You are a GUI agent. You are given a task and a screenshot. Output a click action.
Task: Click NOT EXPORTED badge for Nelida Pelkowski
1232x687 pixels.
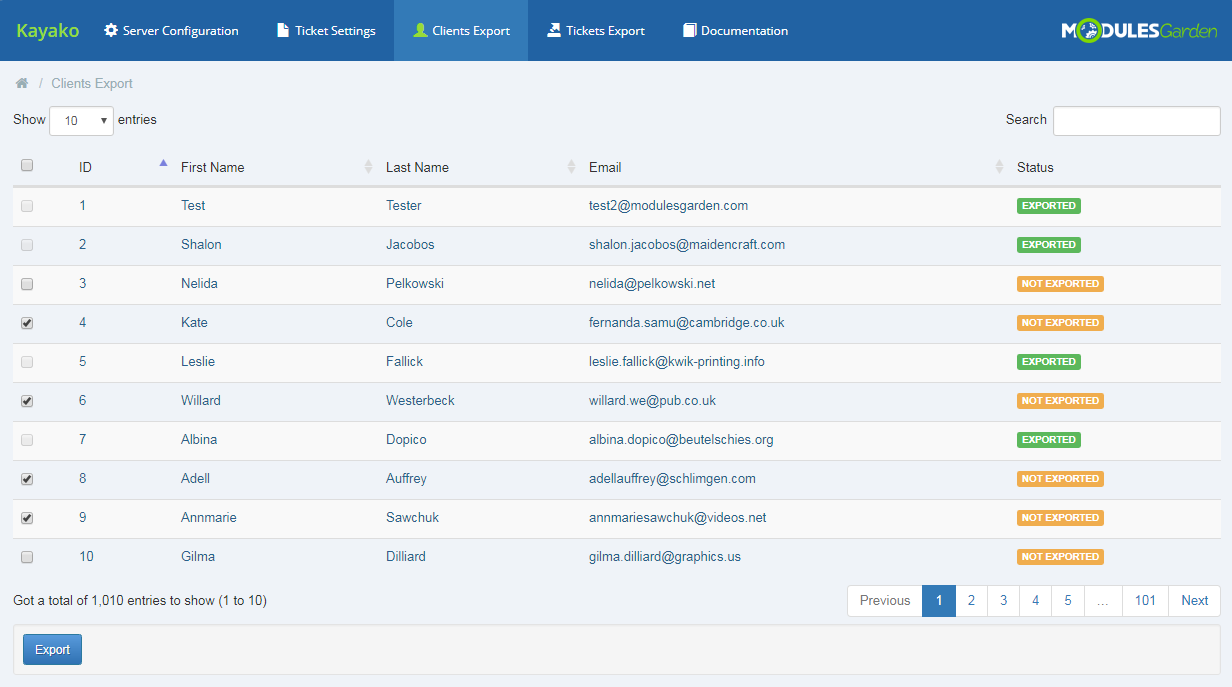point(1060,284)
